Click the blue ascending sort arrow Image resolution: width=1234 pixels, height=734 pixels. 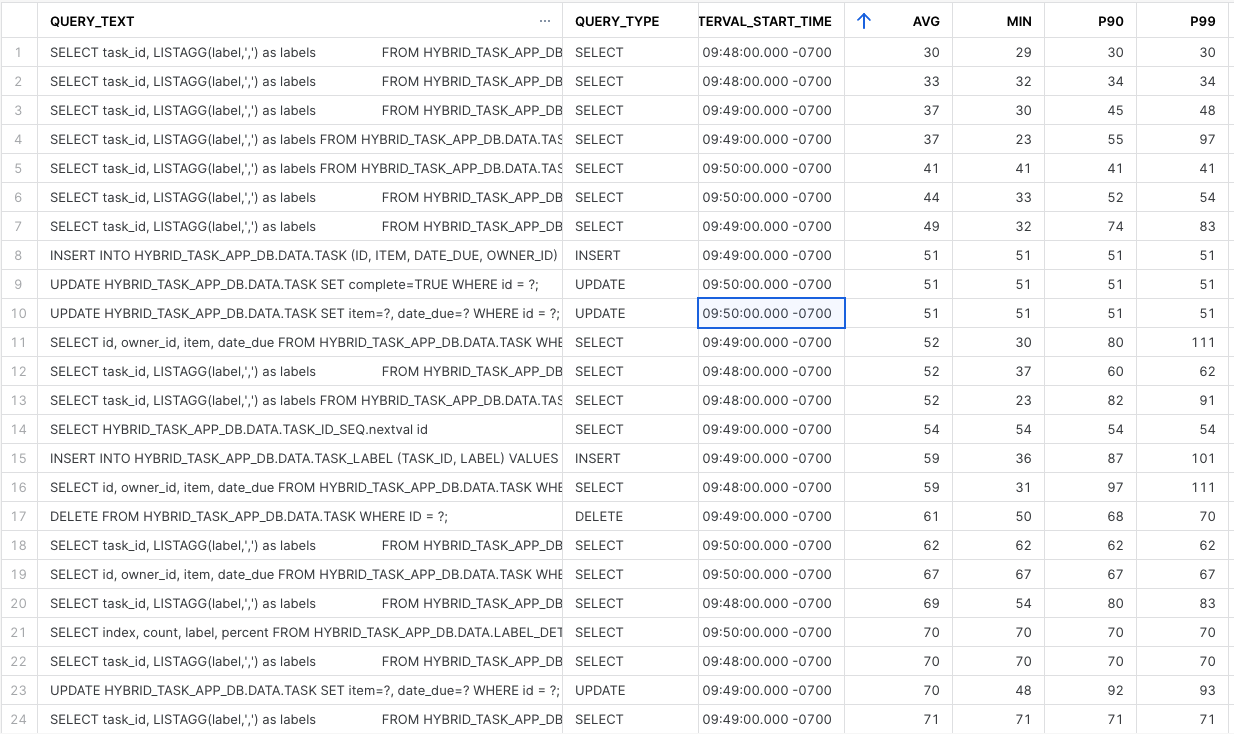tap(863, 20)
